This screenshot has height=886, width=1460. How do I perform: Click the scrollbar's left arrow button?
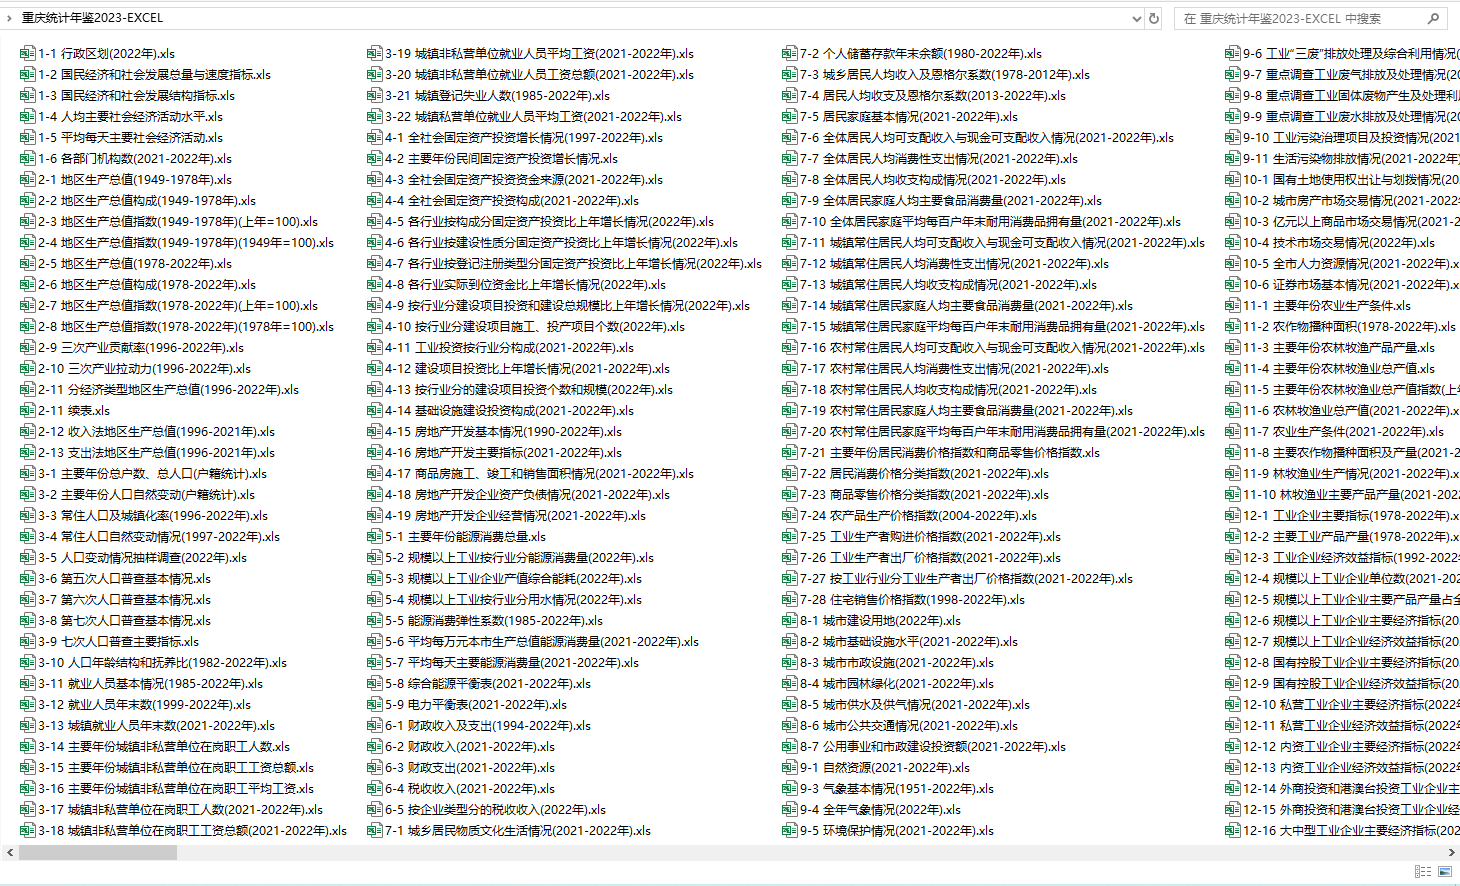(10, 853)
